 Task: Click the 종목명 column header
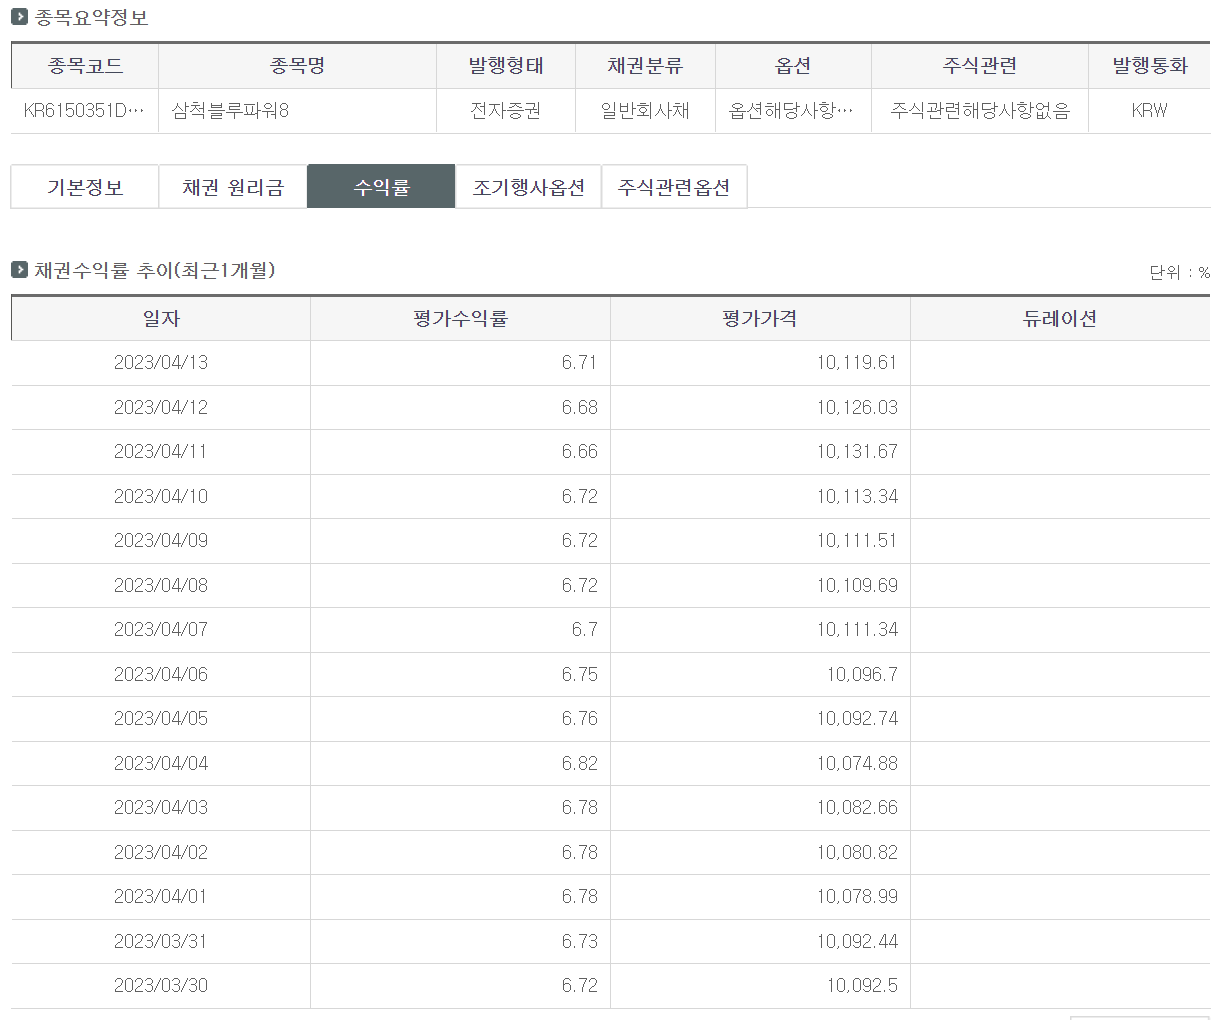click(298, 66)
